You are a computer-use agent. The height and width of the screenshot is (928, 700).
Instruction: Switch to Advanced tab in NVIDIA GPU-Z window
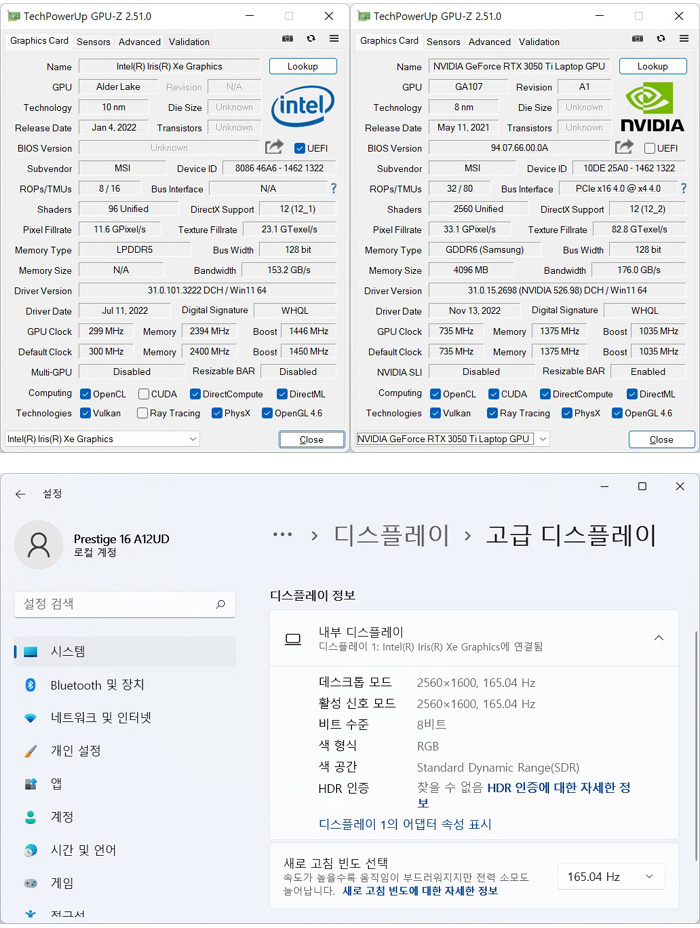point(489,42)
